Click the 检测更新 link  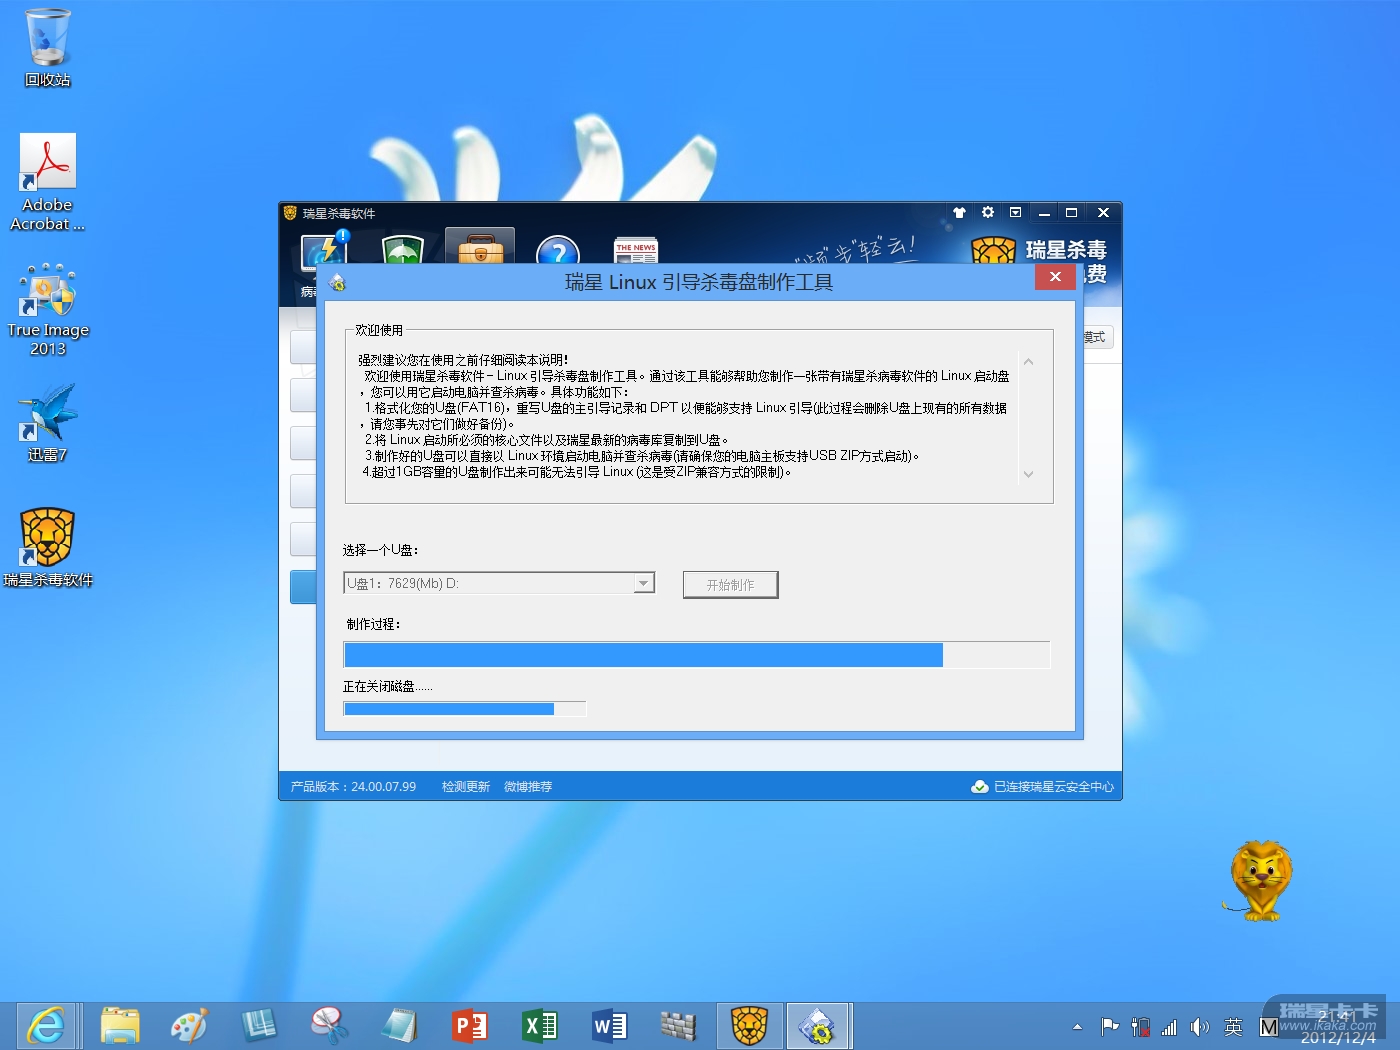click(x=466, y=787)
